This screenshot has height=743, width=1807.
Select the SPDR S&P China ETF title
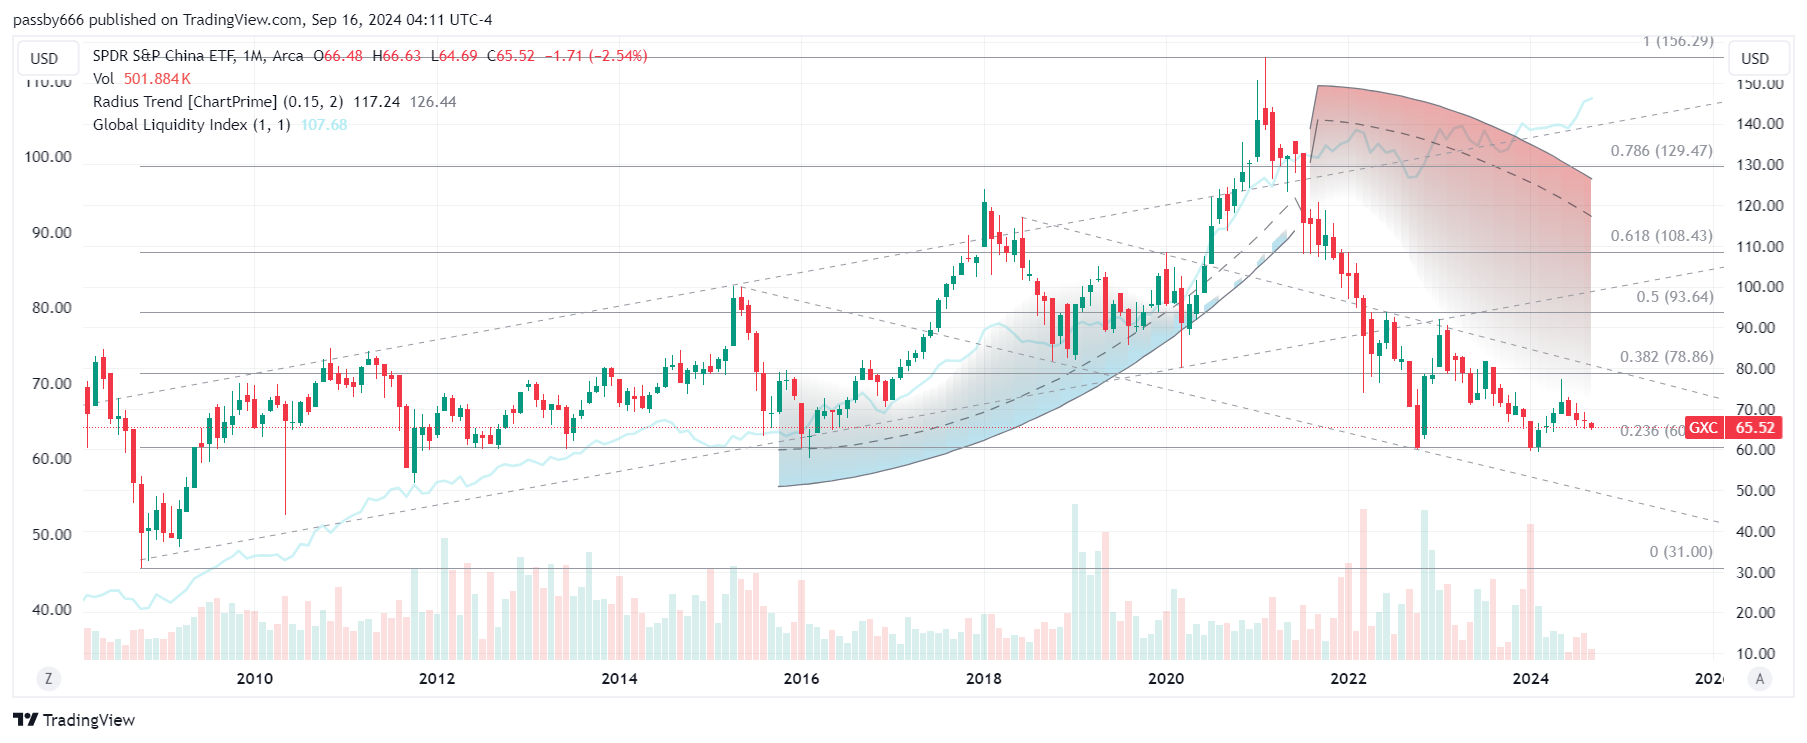[x=198, y=56]
